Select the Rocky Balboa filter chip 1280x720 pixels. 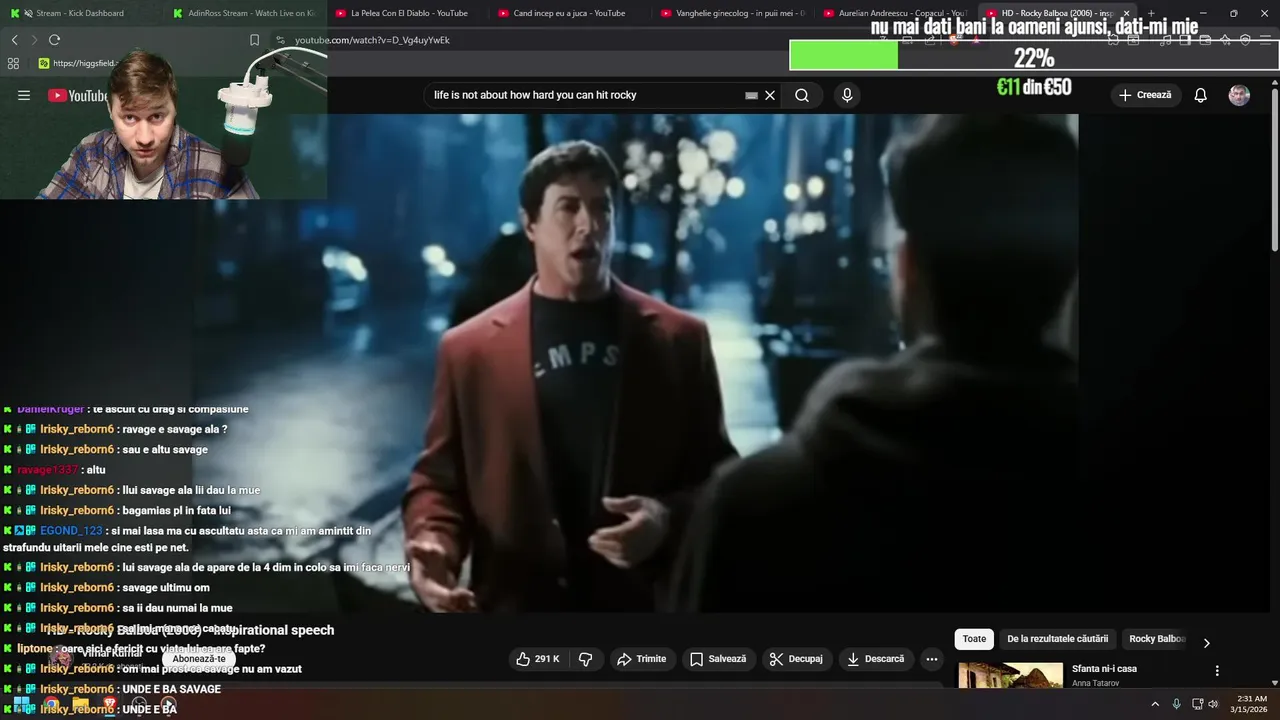(1156, 639)
